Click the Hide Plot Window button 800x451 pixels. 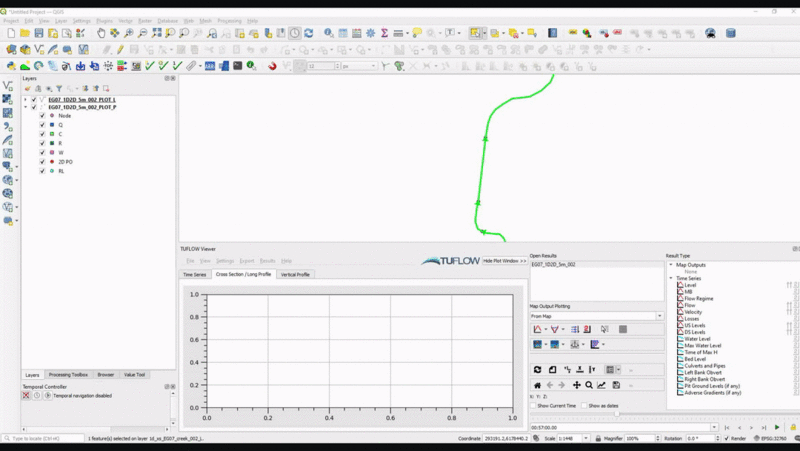click(505, 260)
